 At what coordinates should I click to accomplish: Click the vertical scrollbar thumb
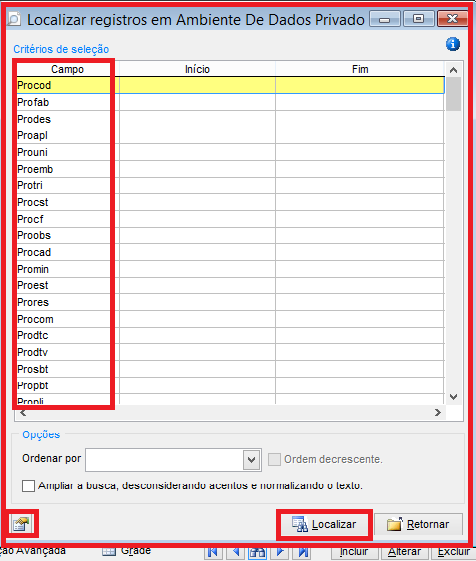point(453,94)
